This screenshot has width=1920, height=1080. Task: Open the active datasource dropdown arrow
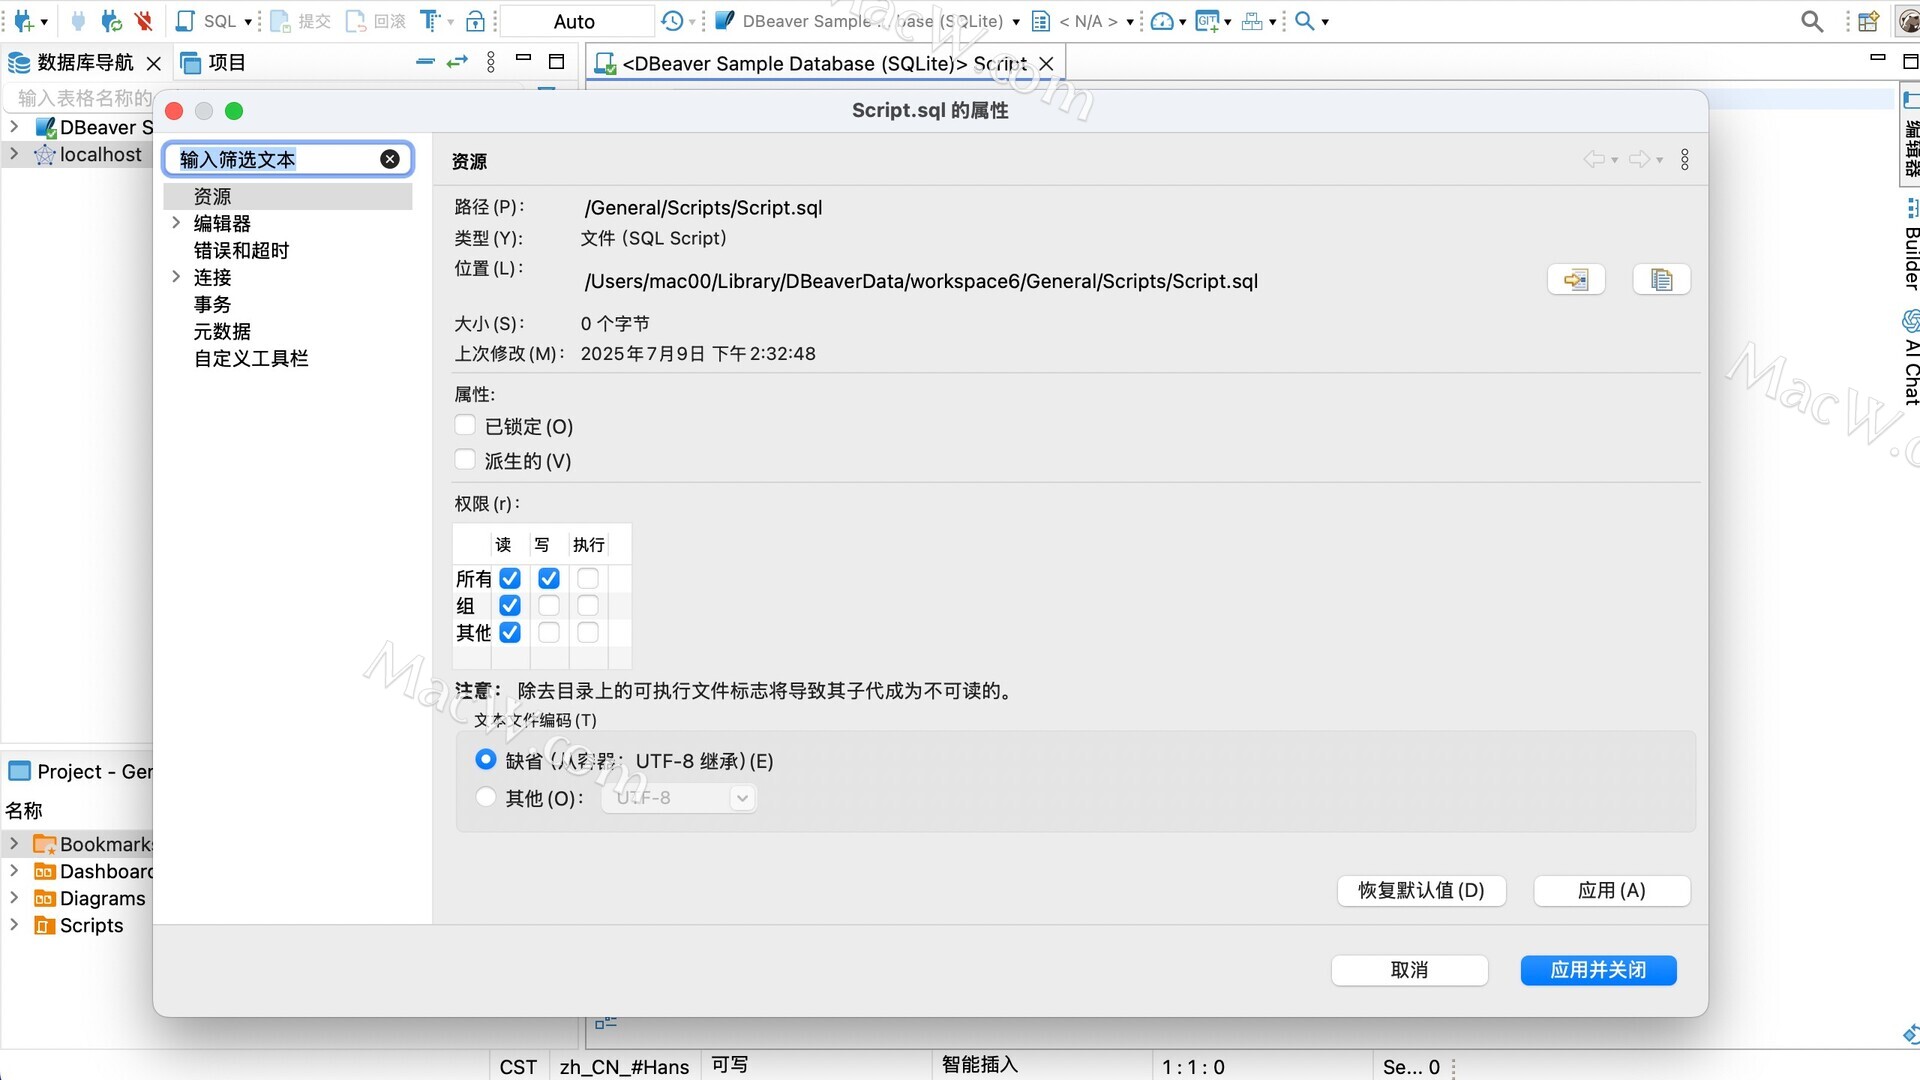tap(1016, 22)
